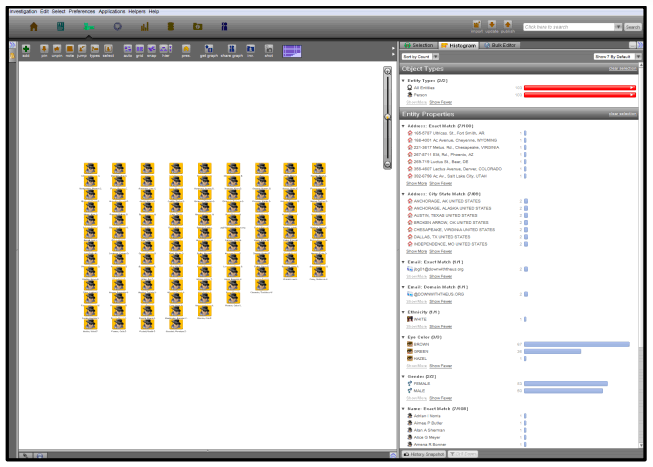The width and height of the screenshot is (653, 467).
Task: Collapse the Address: City State Match section
Action: pos(403,194)
